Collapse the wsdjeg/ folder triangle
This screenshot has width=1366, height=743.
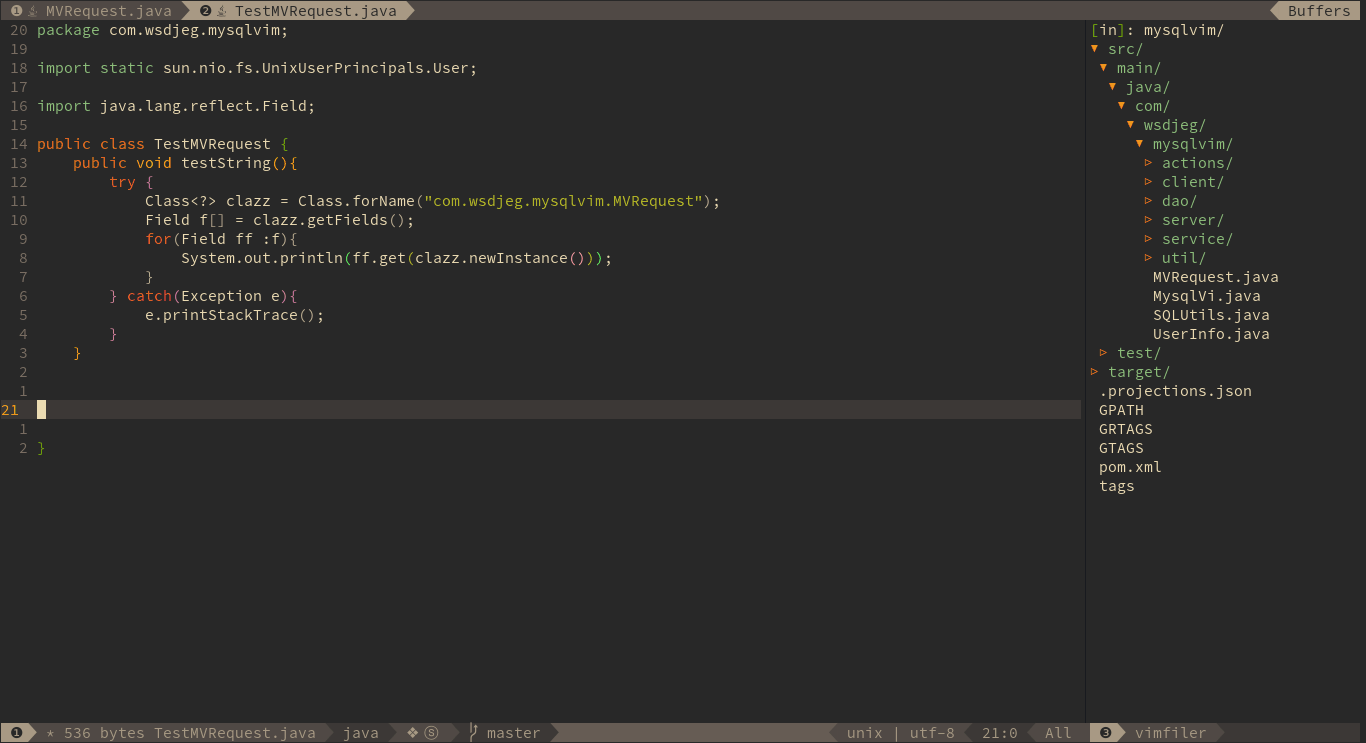click(1131, 125)
